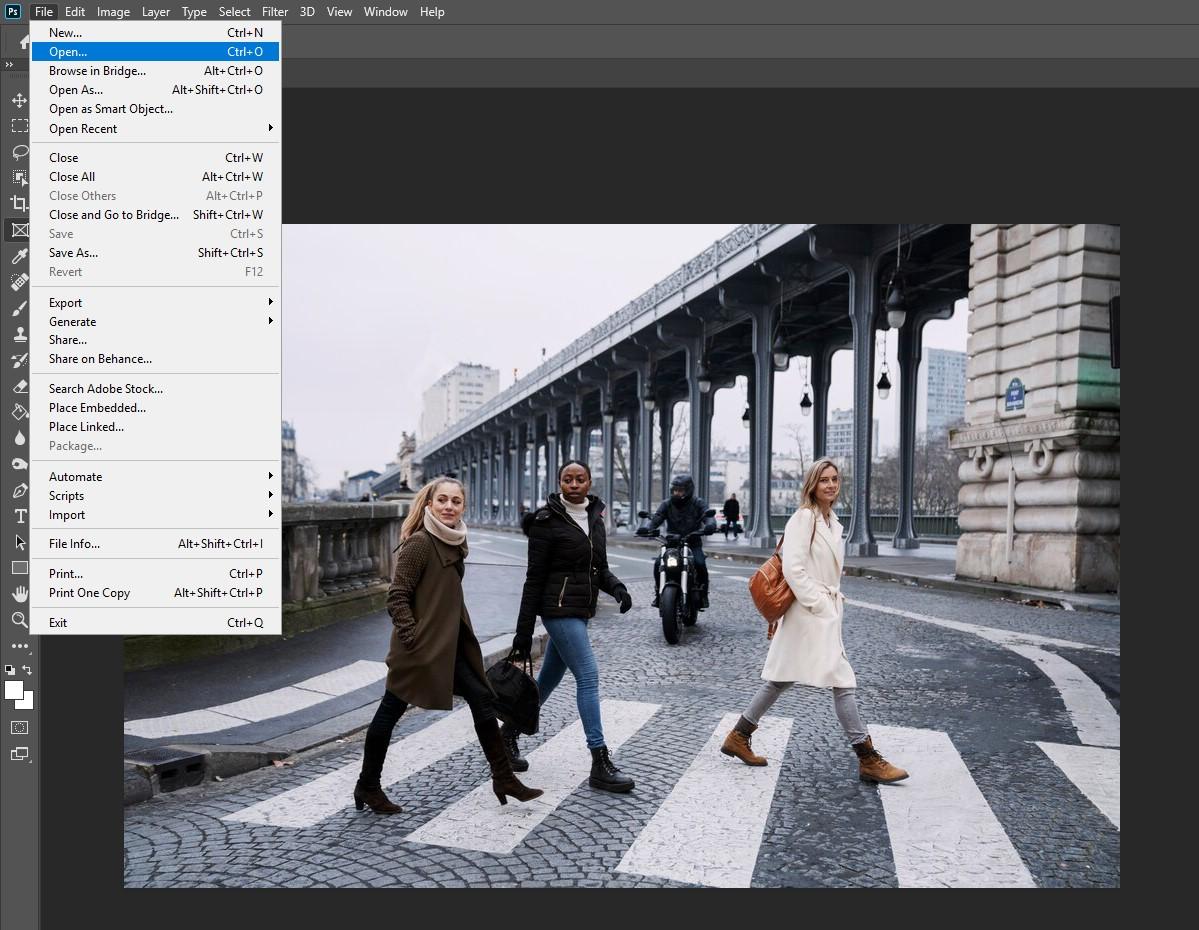
Task: Select the Lasso tool
Action: pos(19,152)
